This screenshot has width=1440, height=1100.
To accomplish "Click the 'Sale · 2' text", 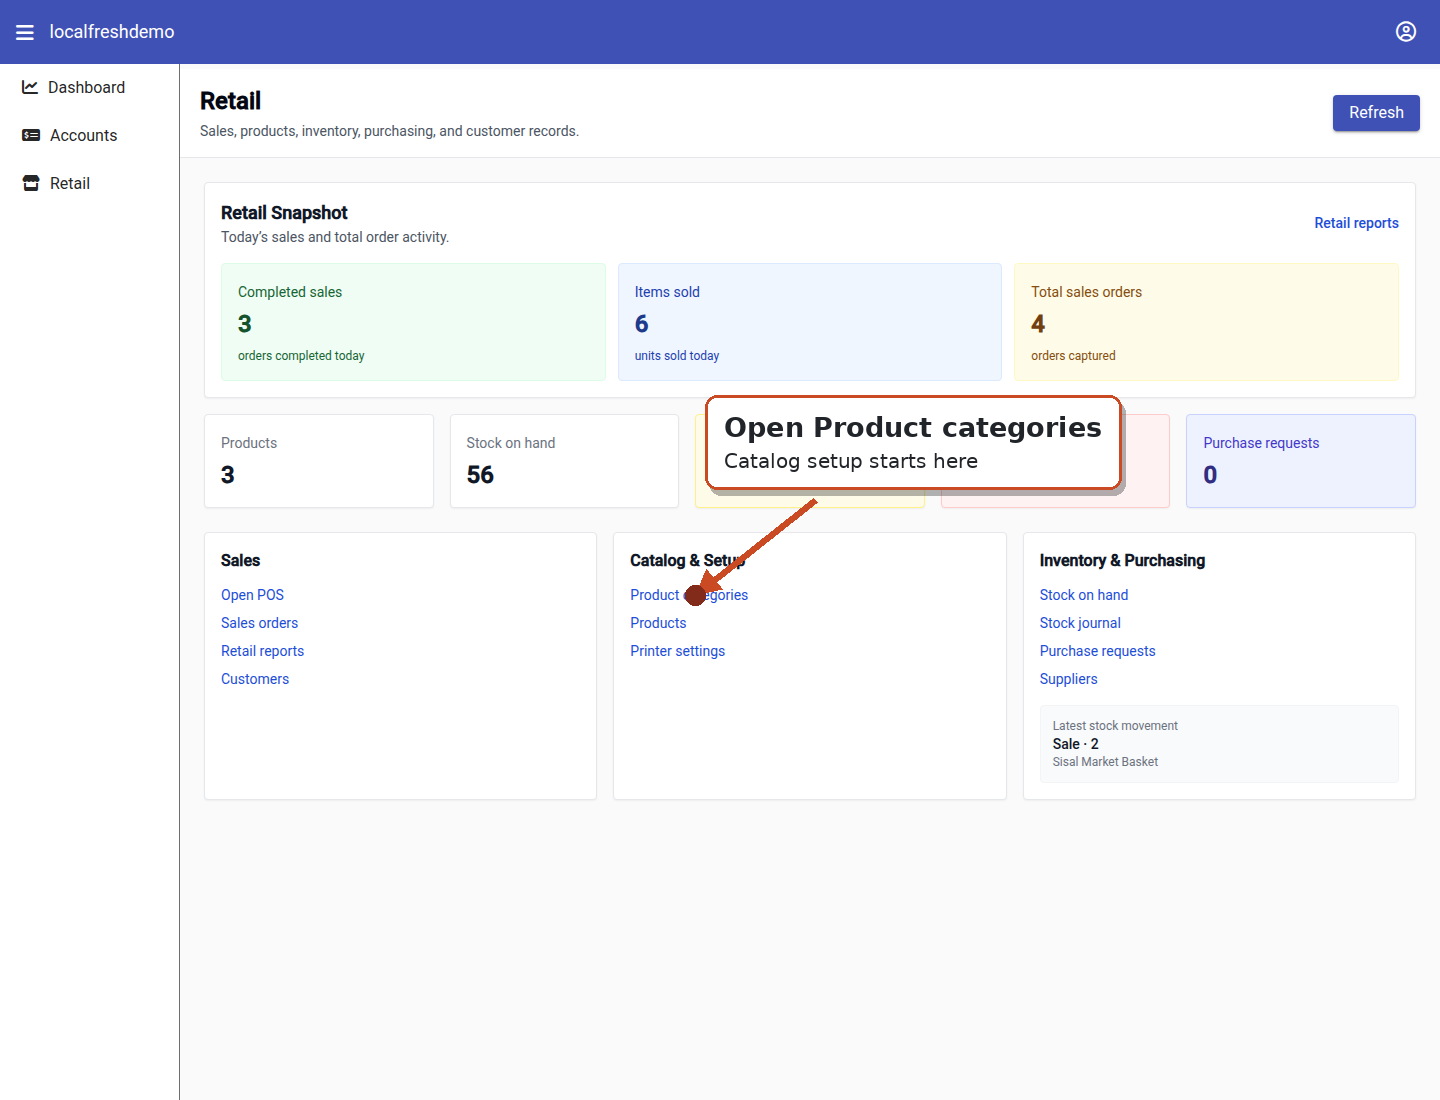I will (1075, 744).
